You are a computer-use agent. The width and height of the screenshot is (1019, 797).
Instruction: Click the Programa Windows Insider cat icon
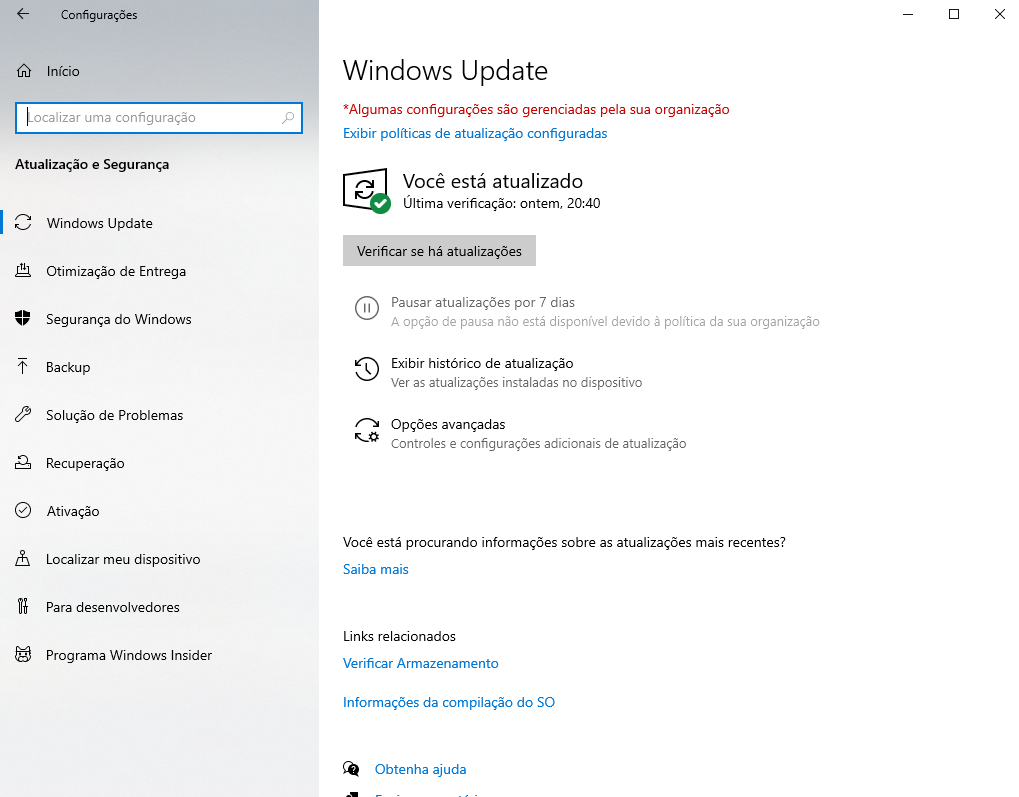click(23, 655)
